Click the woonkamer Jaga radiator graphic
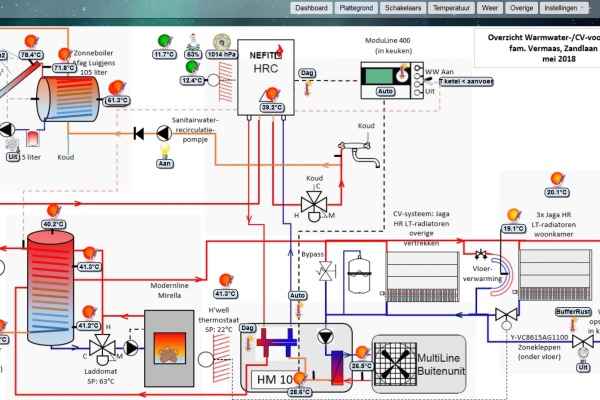The height and width of the screenshot is (400, 600). point(555,274)
